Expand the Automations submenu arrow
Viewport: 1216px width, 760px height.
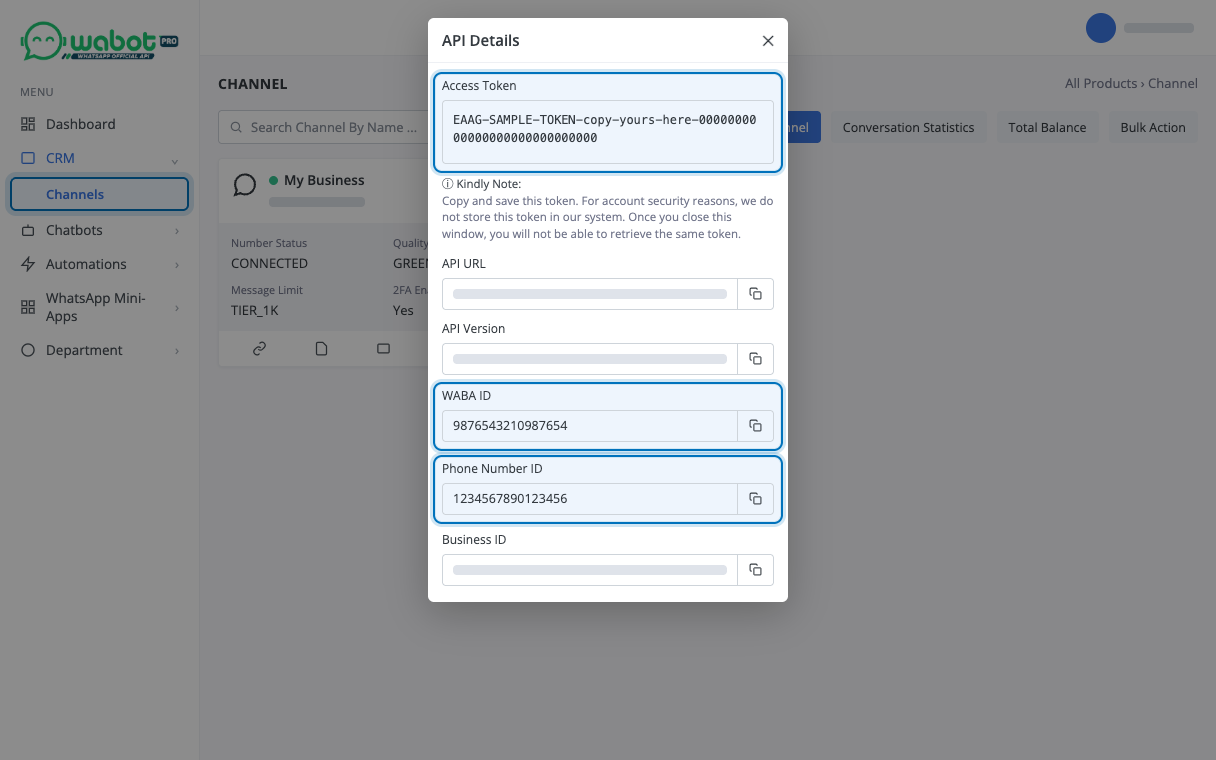point(177,265)
